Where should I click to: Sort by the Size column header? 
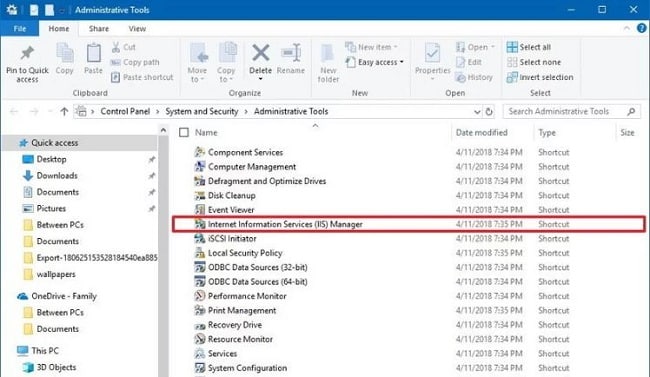627,133
